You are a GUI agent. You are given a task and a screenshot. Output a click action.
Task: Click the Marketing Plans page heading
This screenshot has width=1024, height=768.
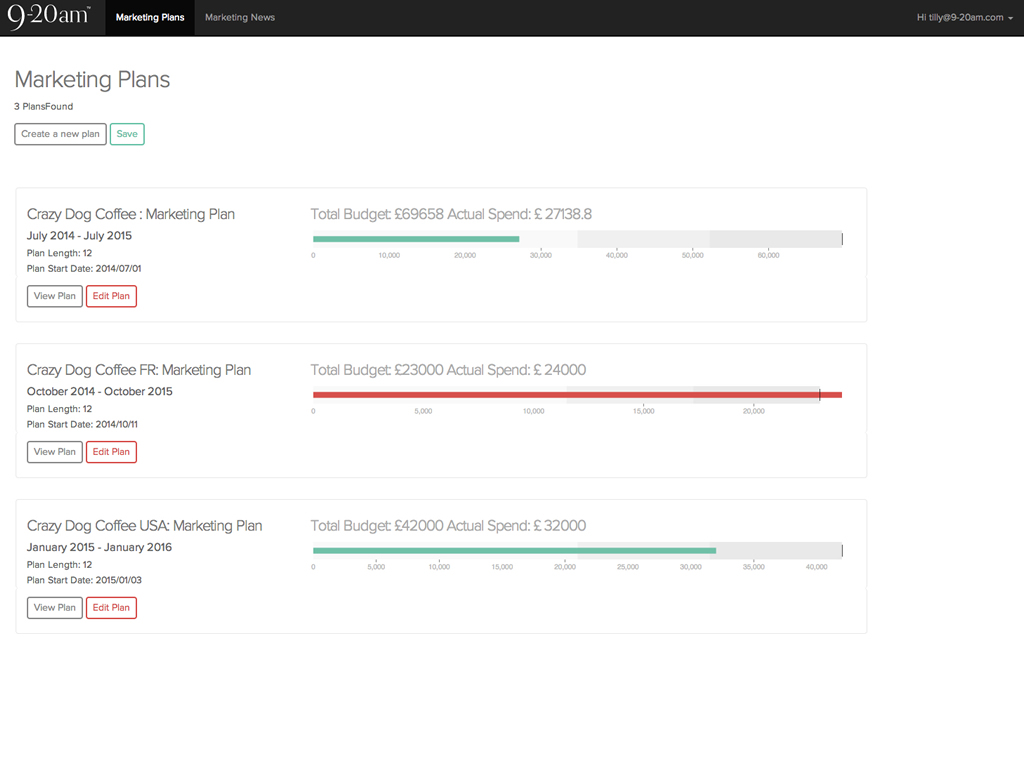click(x=92, y=80)
